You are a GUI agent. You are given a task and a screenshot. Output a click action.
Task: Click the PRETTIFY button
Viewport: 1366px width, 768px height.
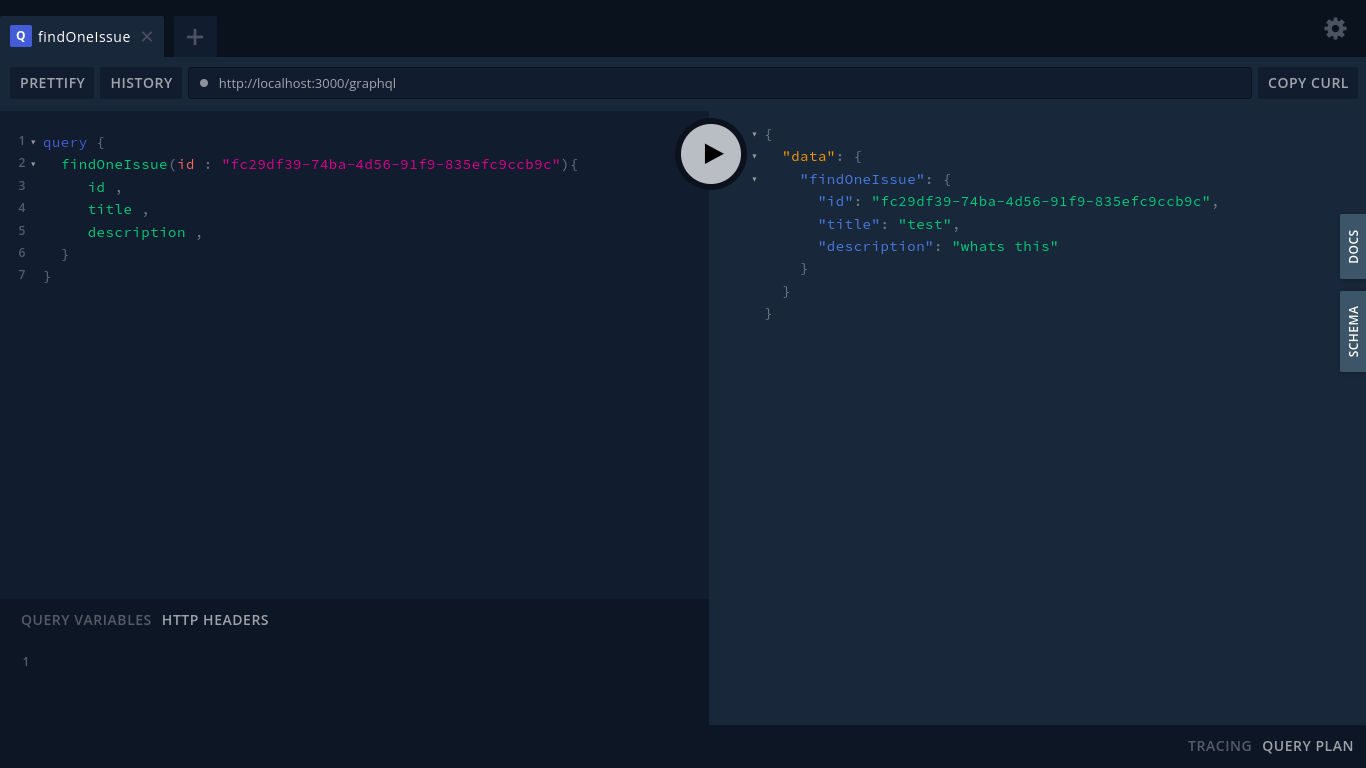[x=52, y=83]
